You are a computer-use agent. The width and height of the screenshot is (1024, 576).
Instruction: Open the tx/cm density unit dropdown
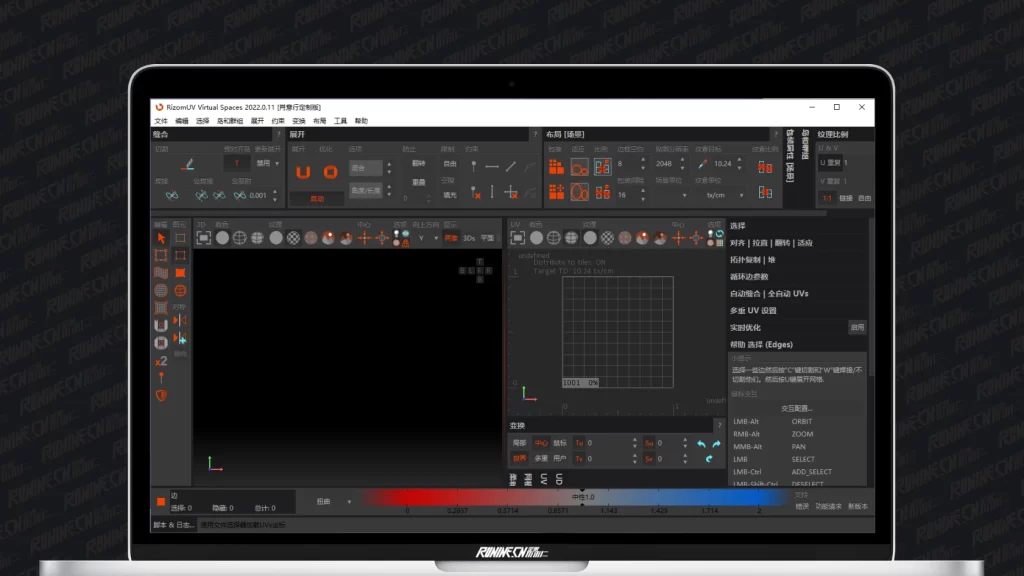tap(720, 195)
